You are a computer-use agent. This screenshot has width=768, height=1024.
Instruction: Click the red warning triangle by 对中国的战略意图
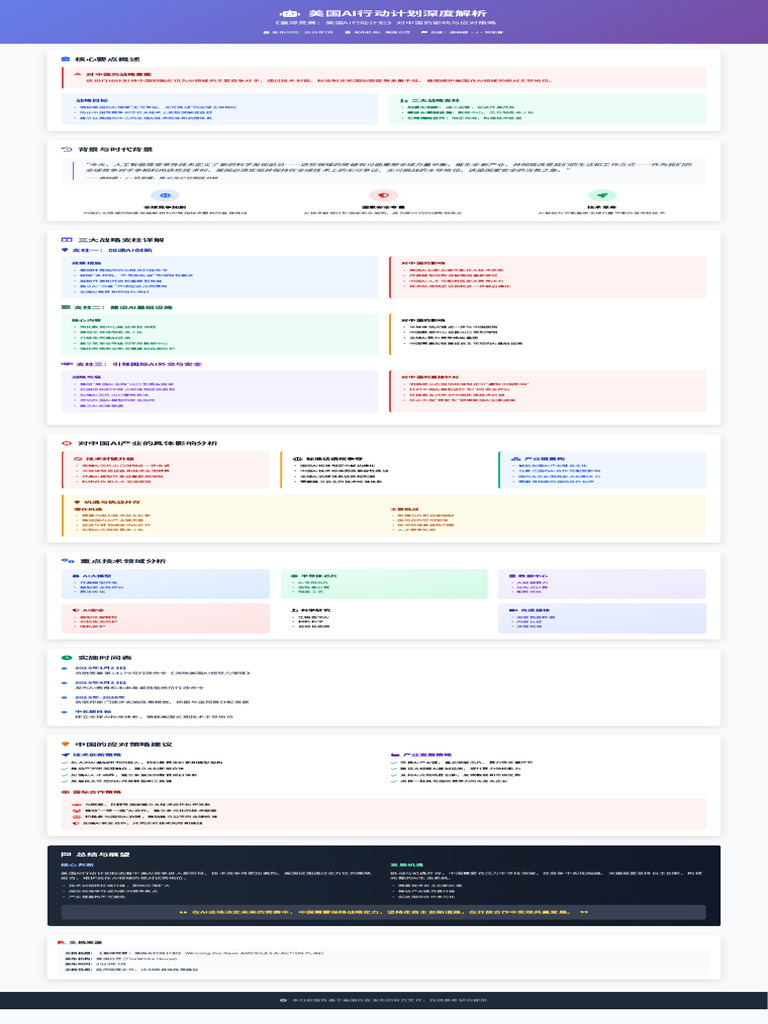(78, 74)
